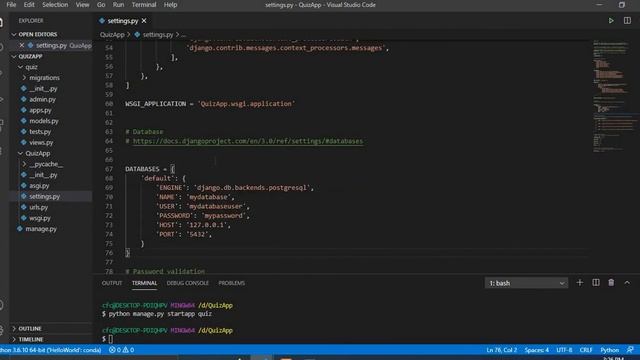The image size is (640, 360).
Task: Run the Python file with the play icon
Action: [611, 20]
